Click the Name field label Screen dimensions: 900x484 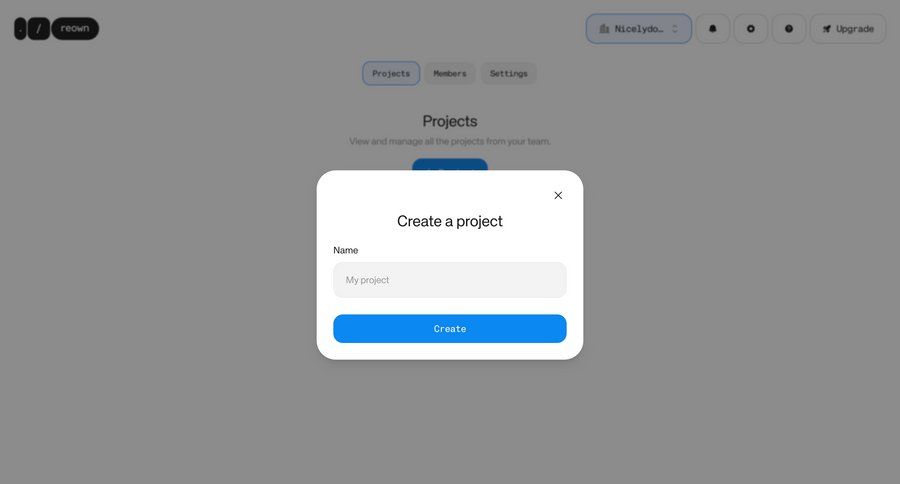tap(346, 250)
